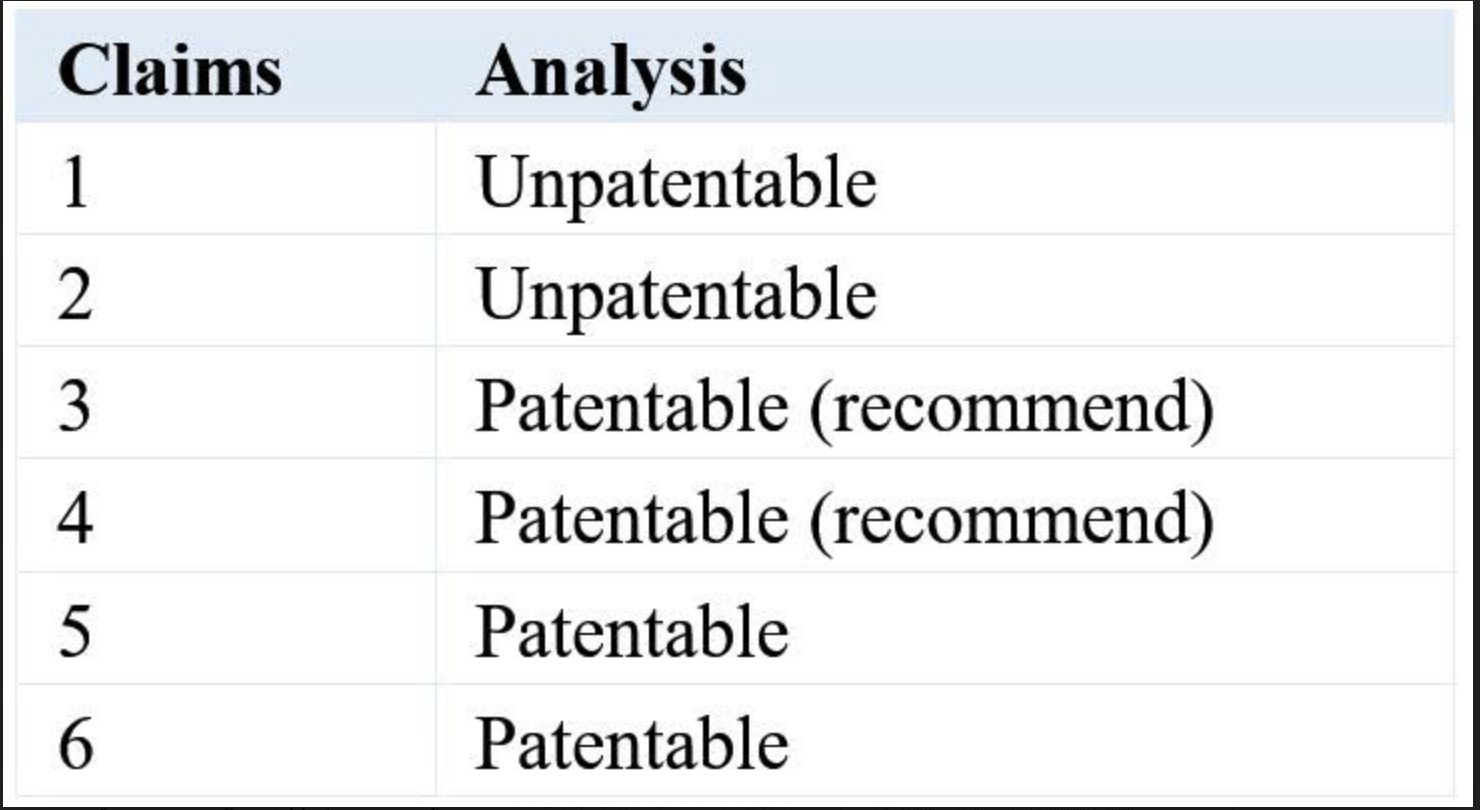Image resolution: width=1480 pixels, height=810 pixels.
Task: Click 'Unpatentable' text for claim 2
Action: (x=676, y=295)
